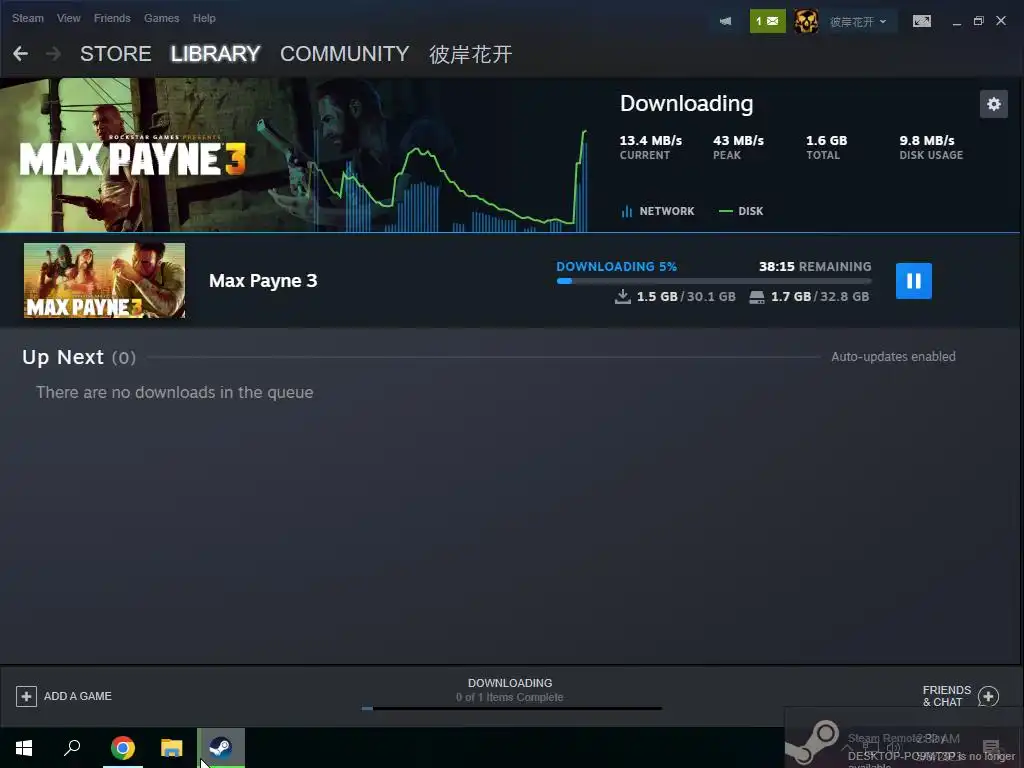Viewport: 1024px width, 768px height.
Task: Click the 9.8 MB/s DISK USAGE stat
Action: [931, 147]
